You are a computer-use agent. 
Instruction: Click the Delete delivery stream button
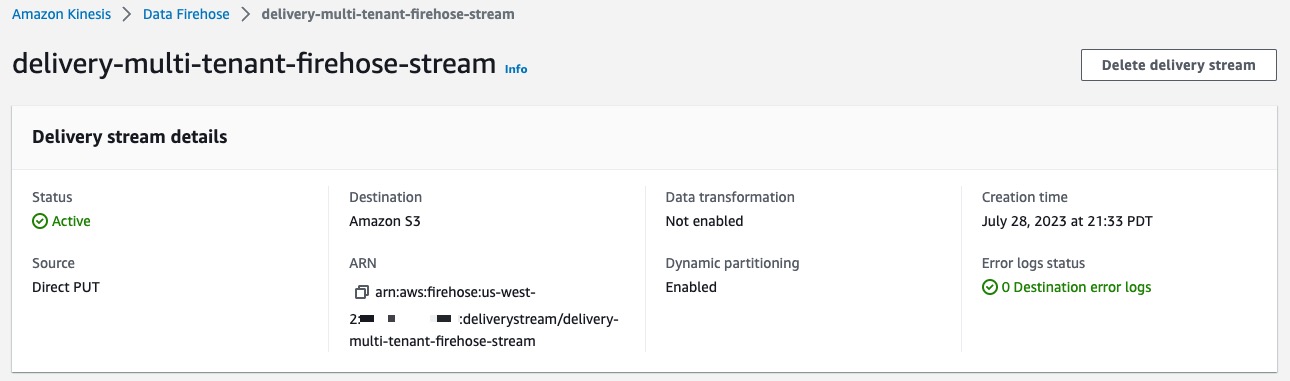(1178, 65)
